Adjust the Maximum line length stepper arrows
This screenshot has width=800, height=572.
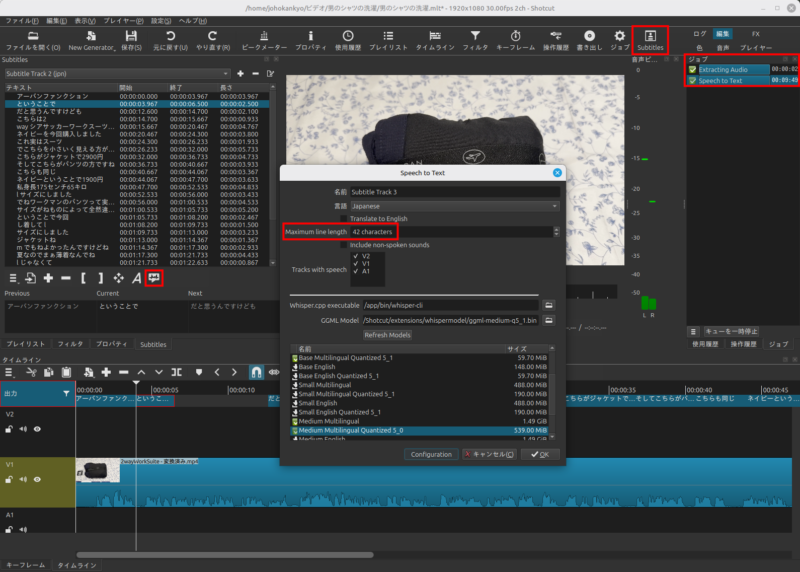click(556, 232)
